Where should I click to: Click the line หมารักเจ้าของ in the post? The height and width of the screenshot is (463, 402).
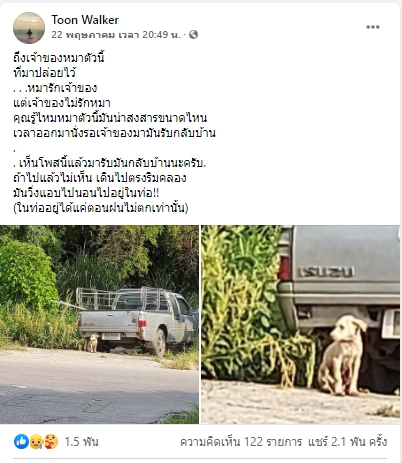[x=61, y=88]
